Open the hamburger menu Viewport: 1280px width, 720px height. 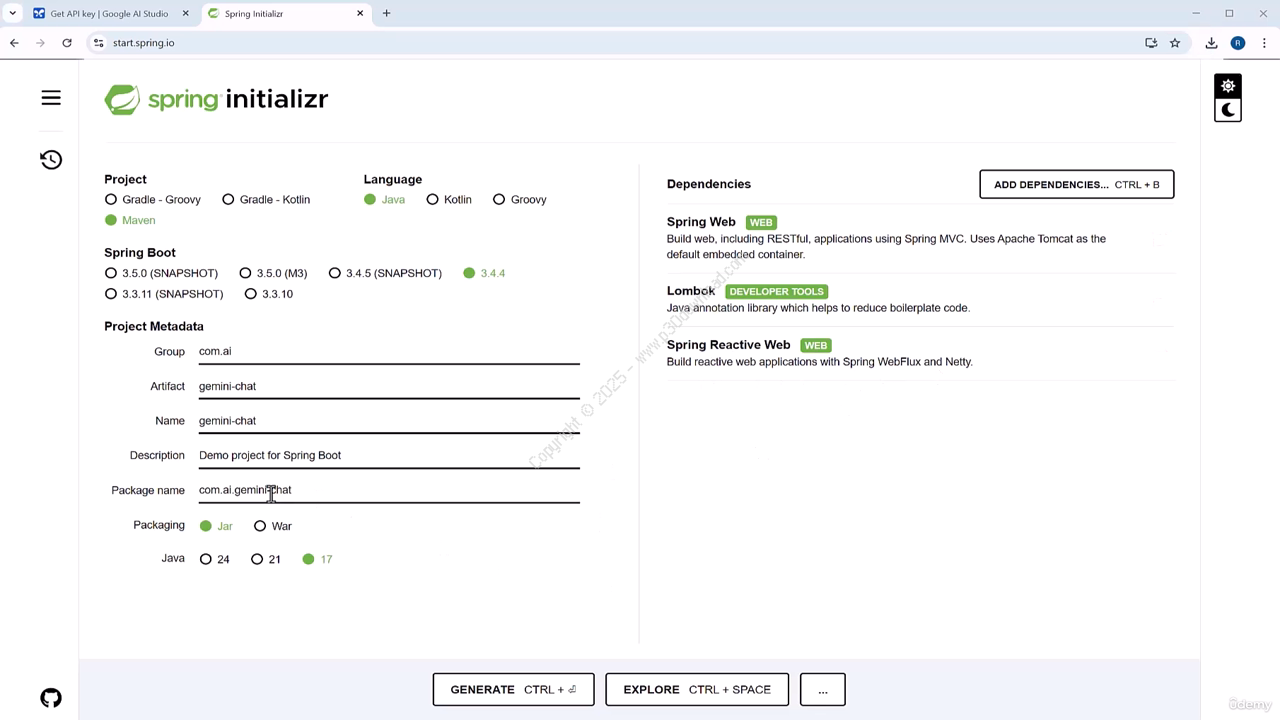tap(51, 98)
